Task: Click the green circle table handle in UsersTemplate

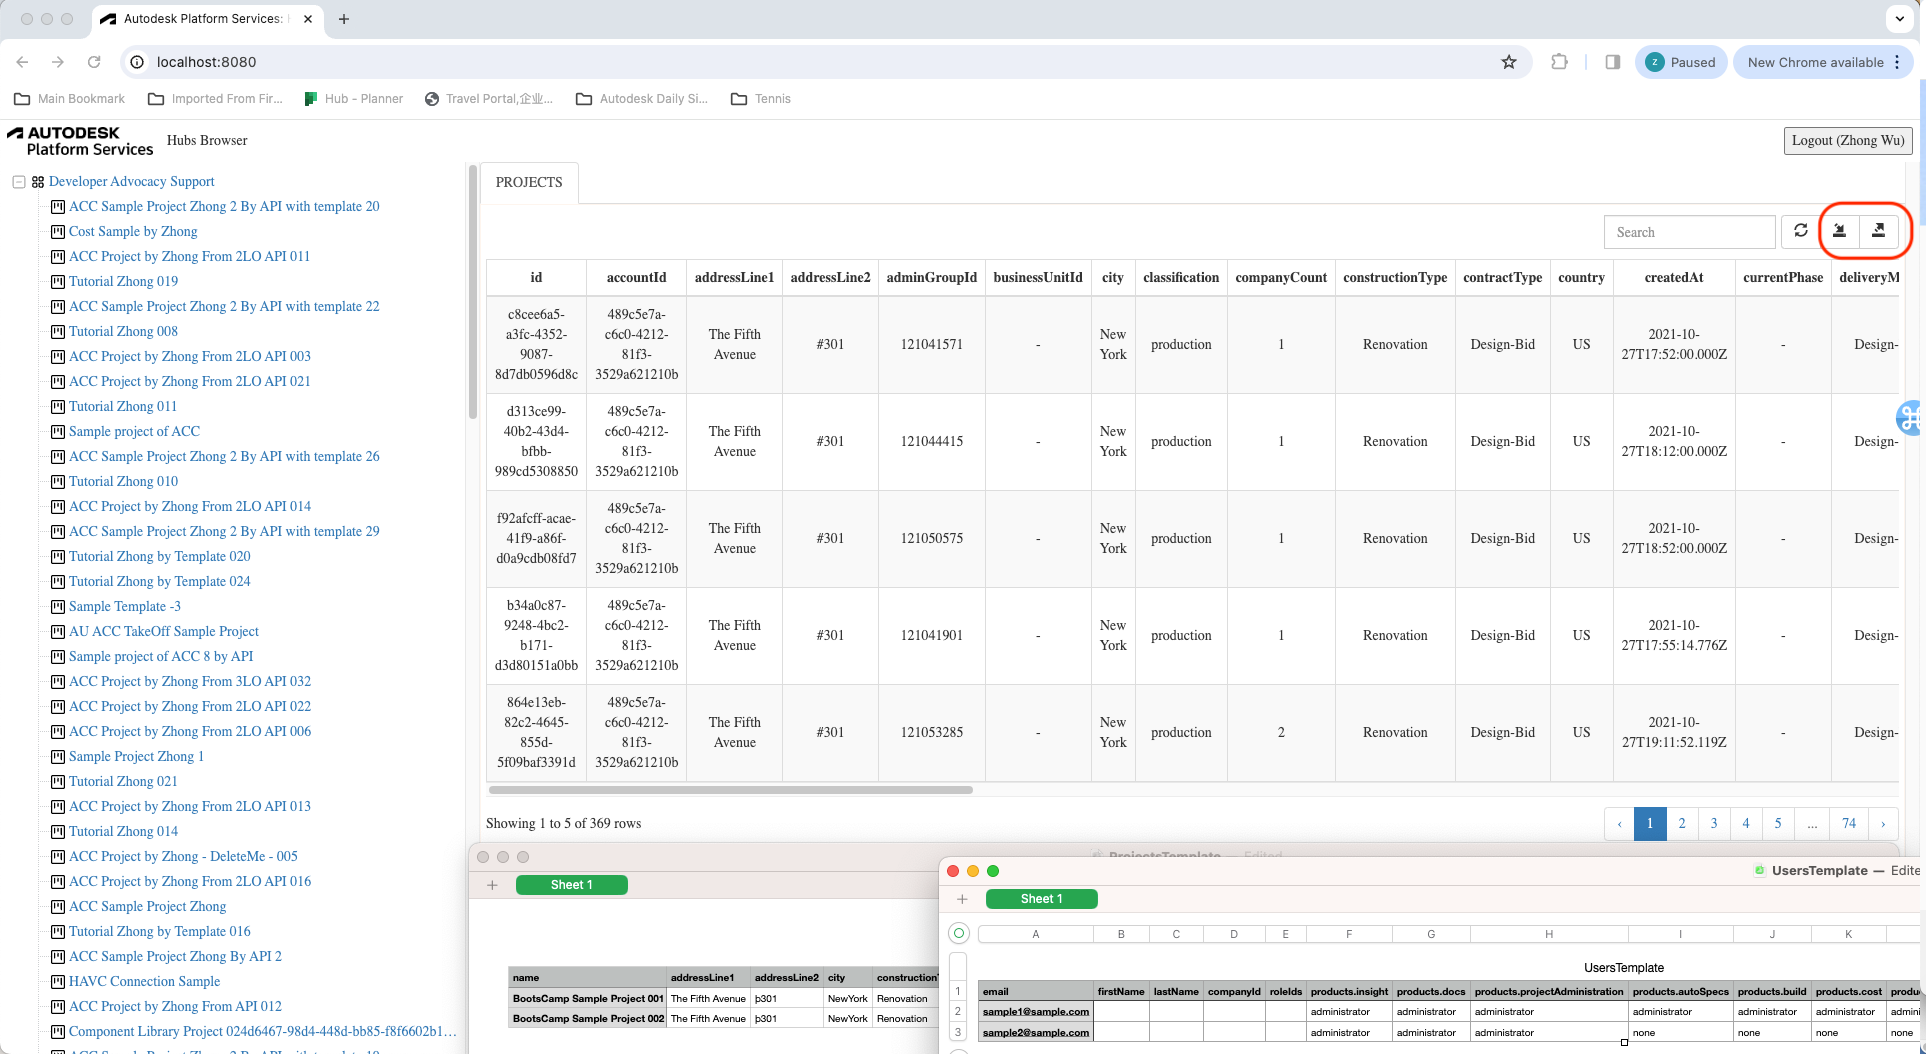Action: pos(959,934)
